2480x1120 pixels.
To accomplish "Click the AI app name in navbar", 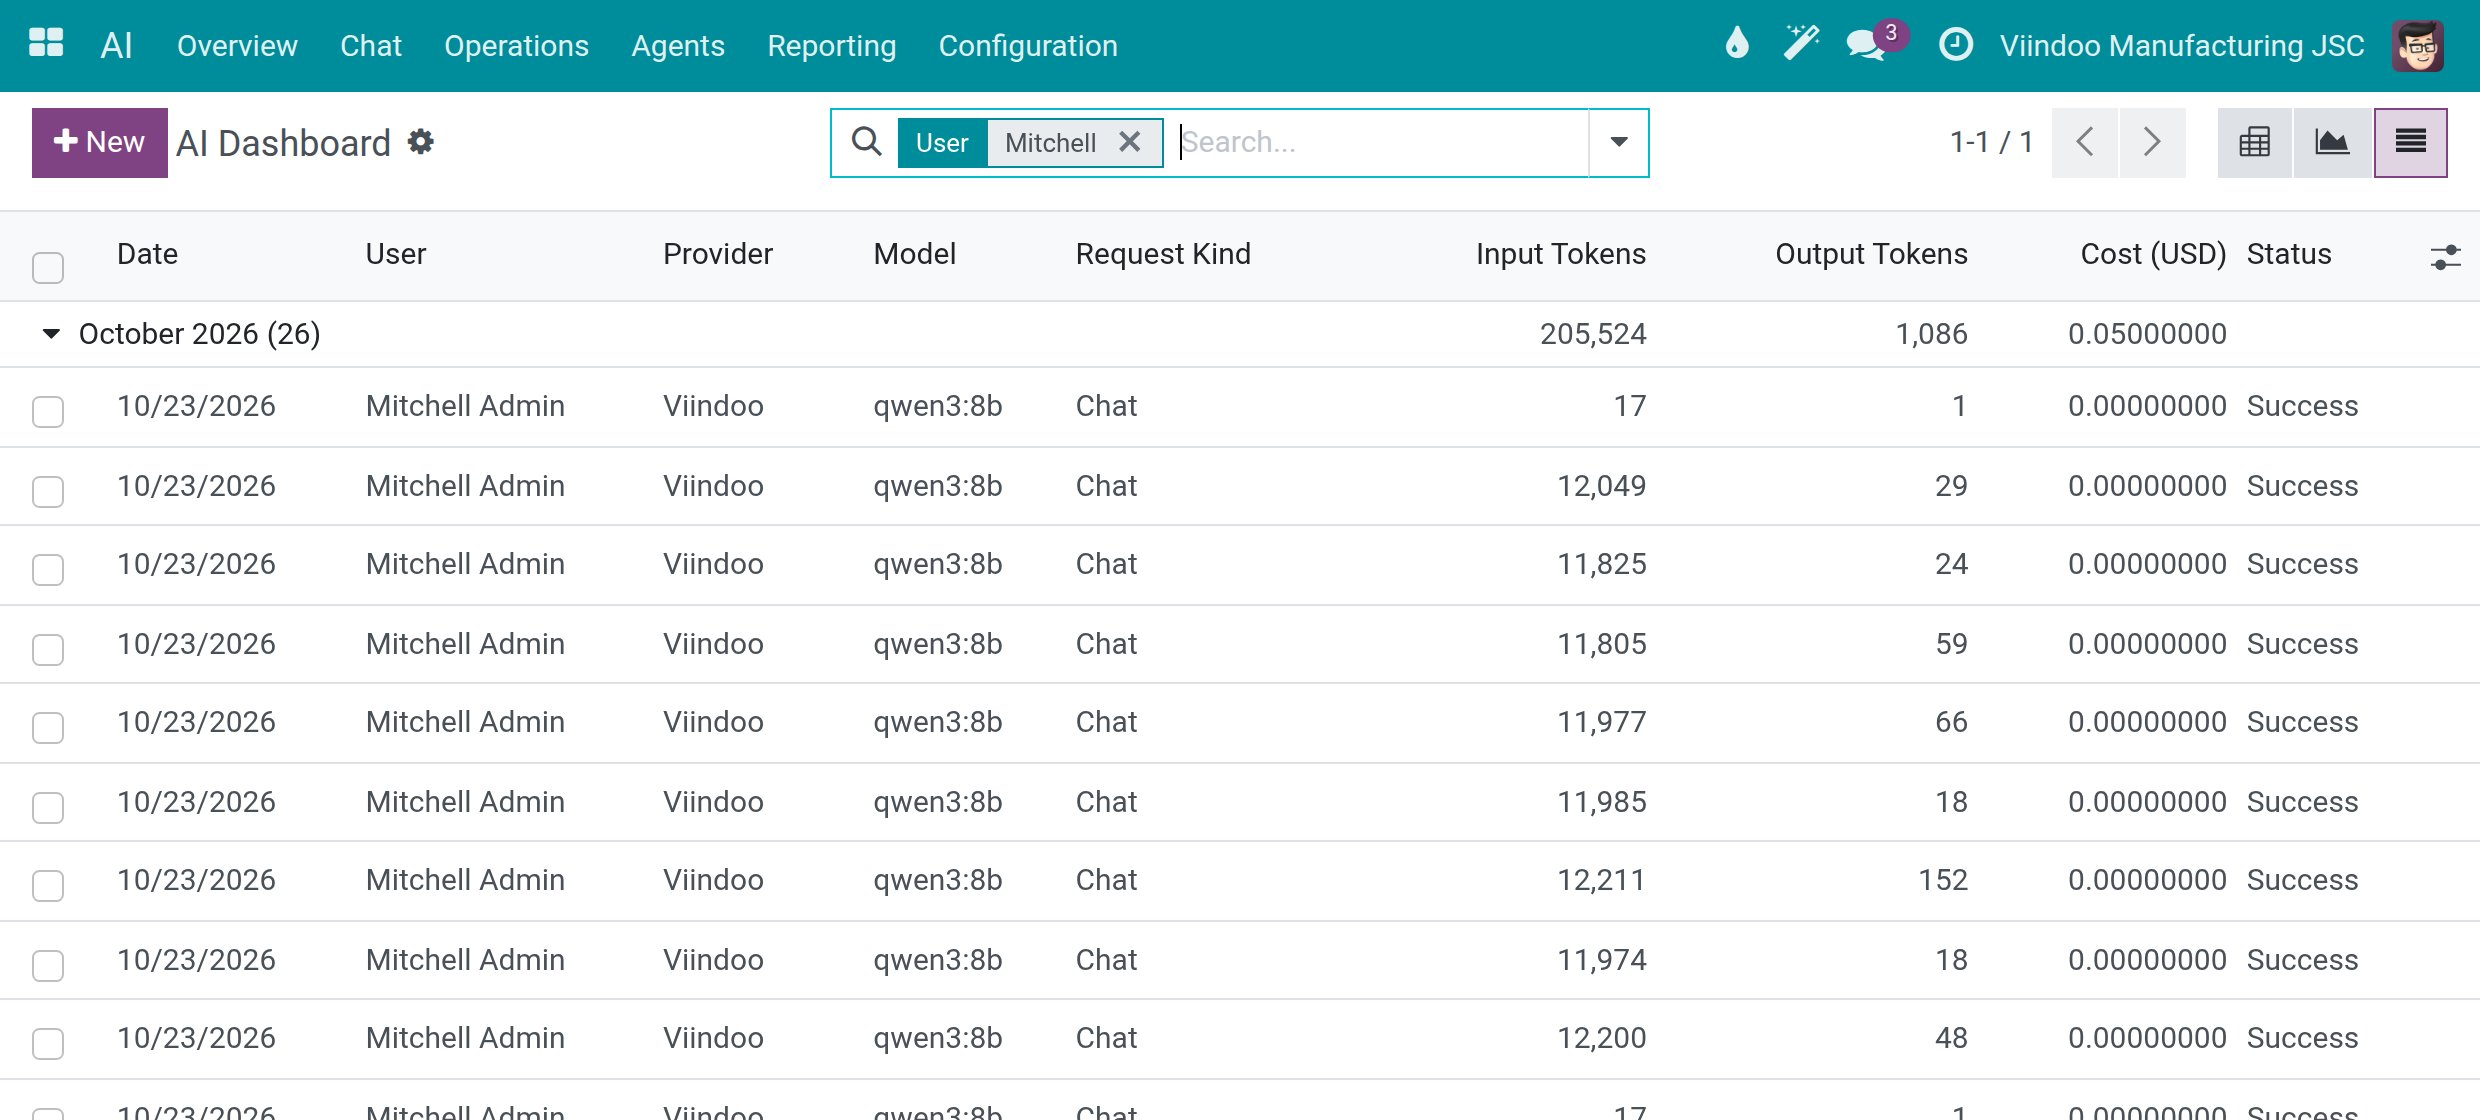I will pos(116,45).
